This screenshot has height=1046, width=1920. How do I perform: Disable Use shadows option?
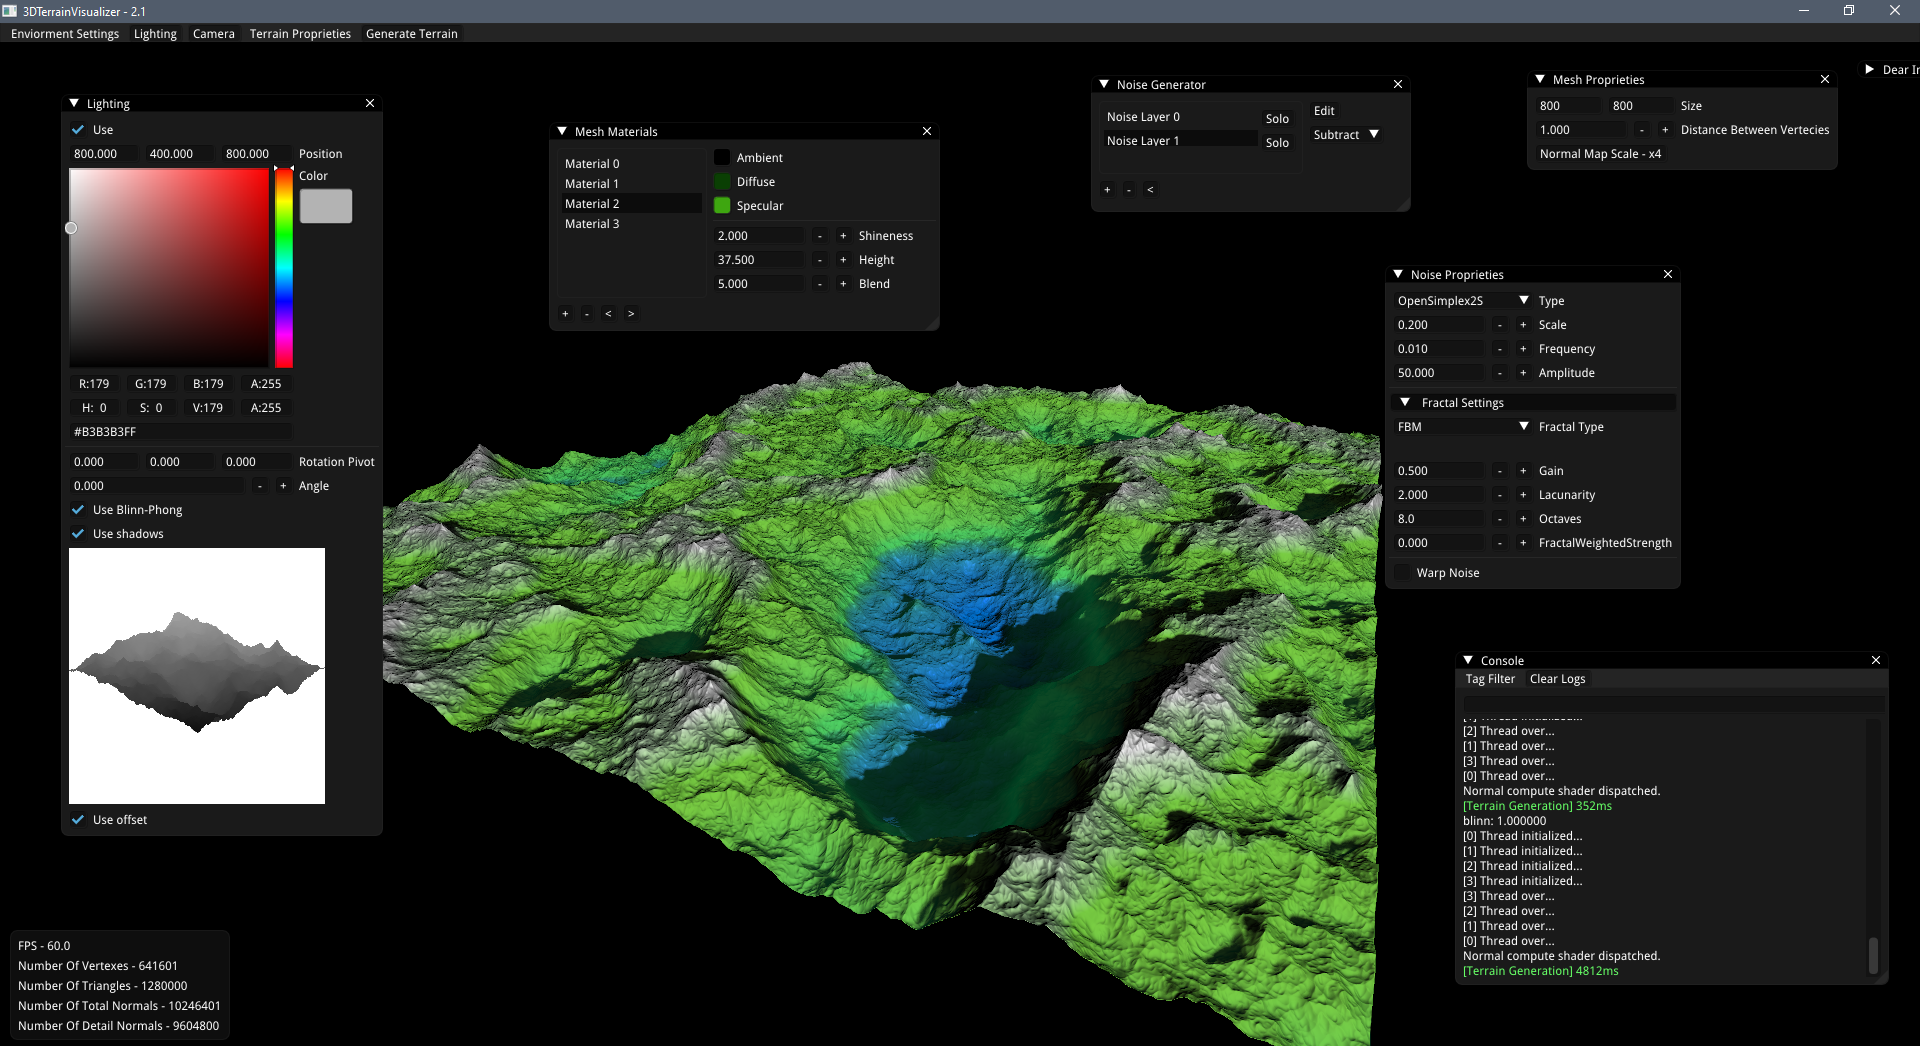tap(78, 534)
